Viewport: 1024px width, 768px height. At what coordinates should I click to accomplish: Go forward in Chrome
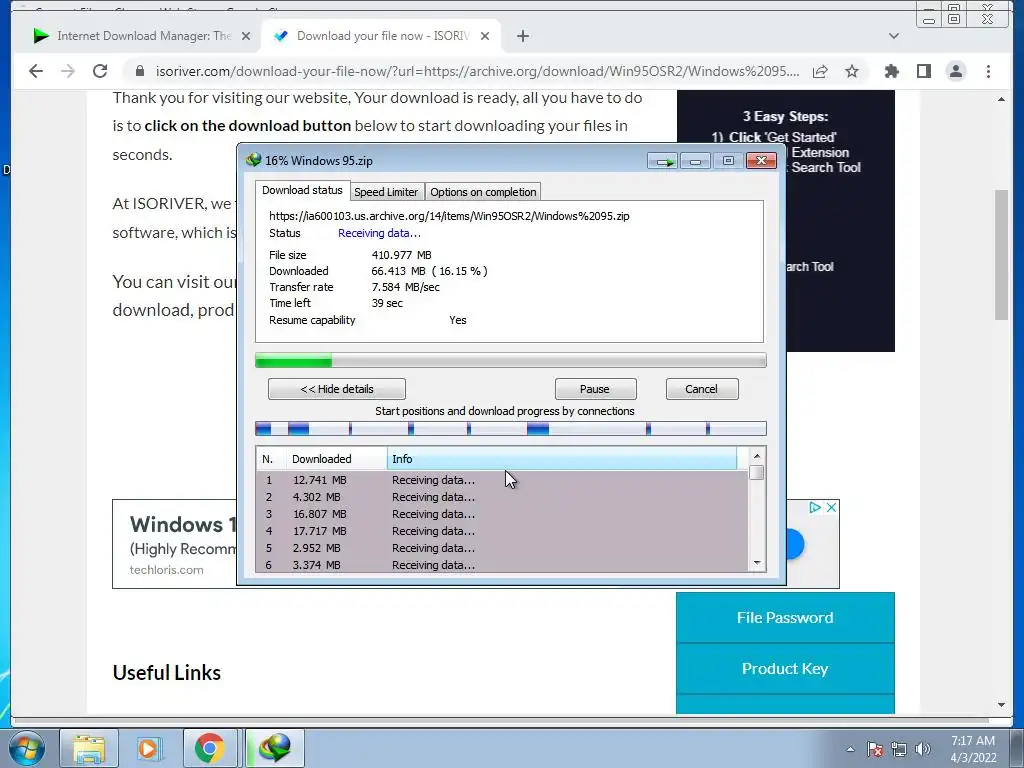tap(68, 71)
